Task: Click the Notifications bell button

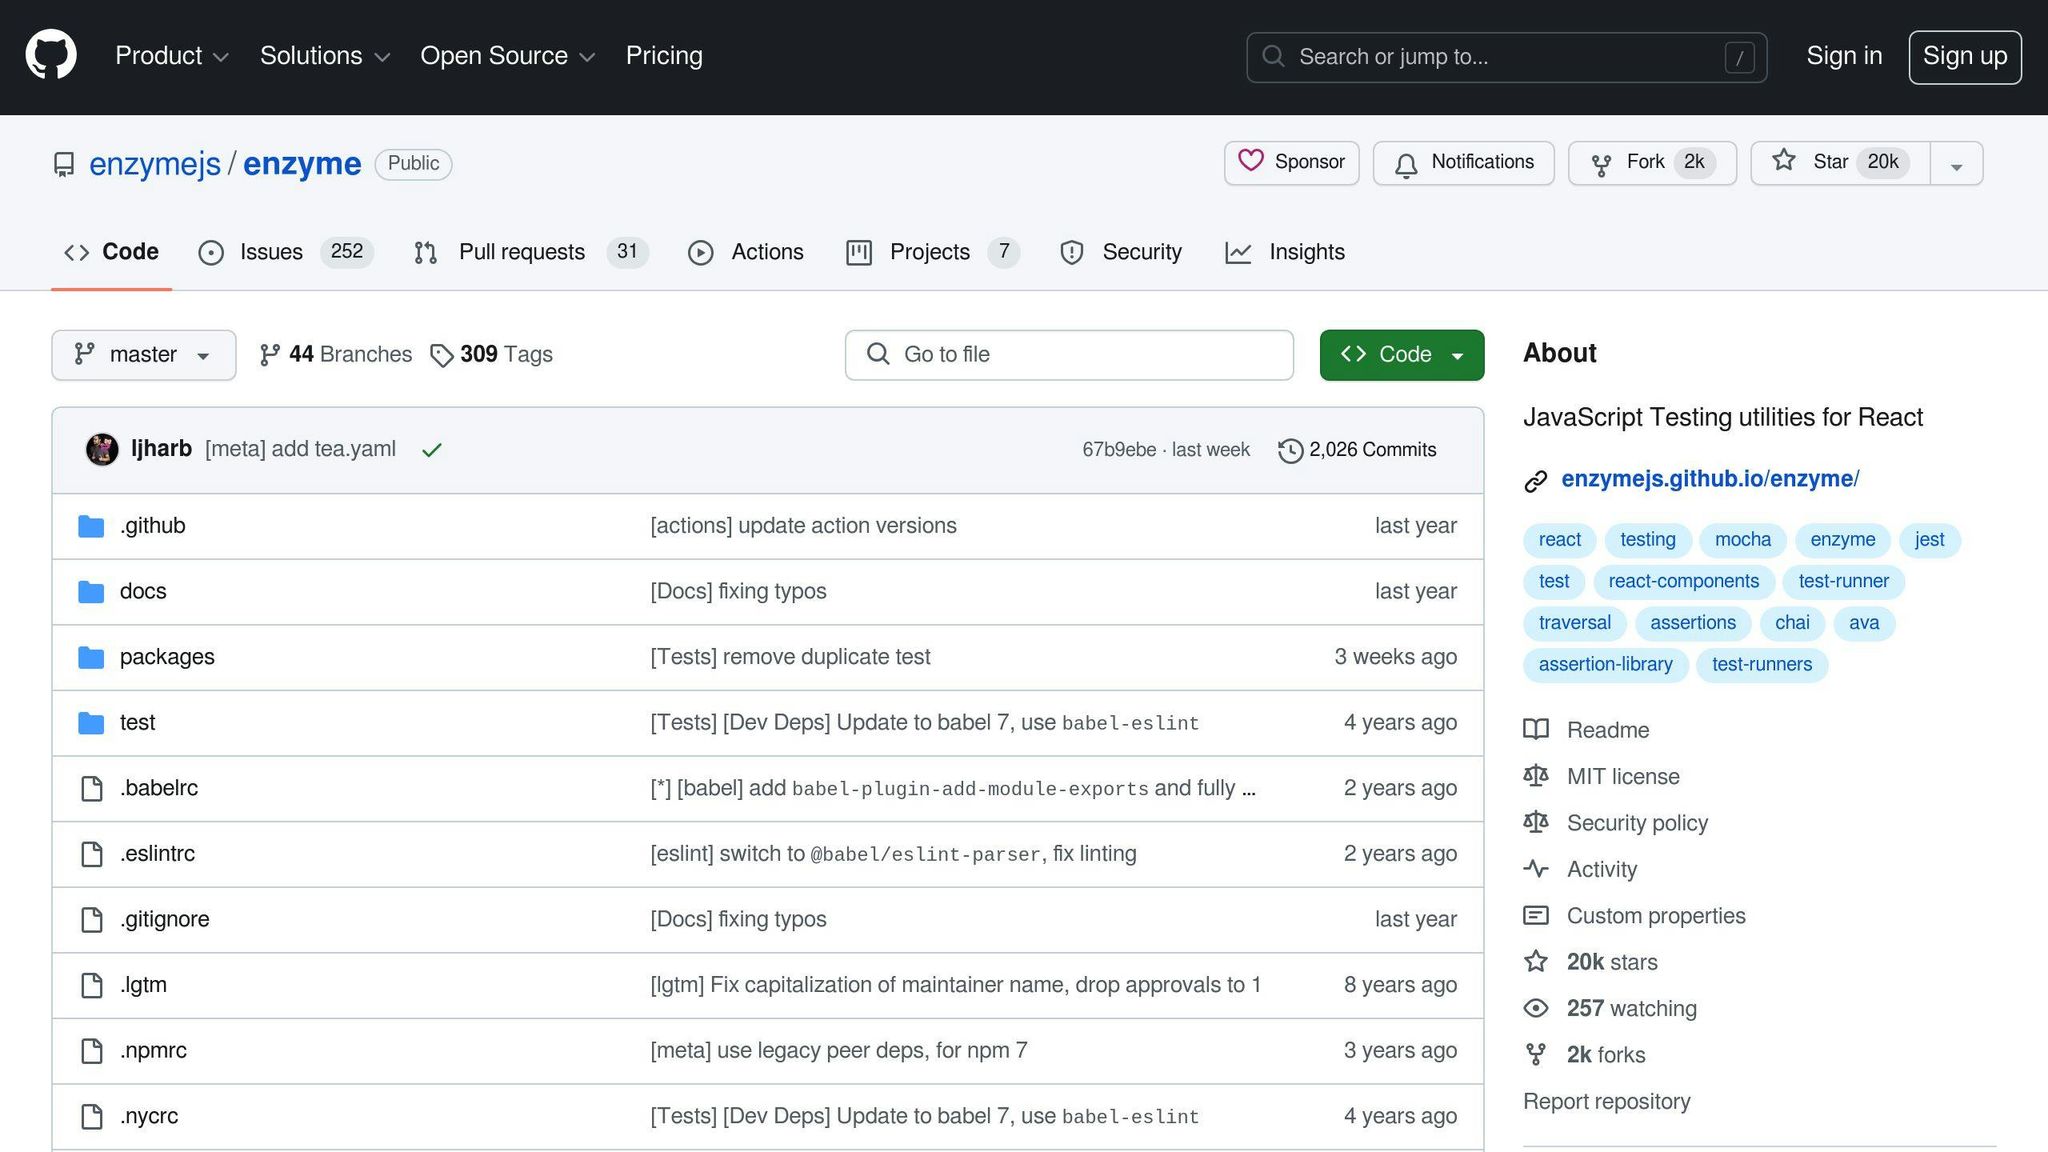Action: coord(1463,162)
